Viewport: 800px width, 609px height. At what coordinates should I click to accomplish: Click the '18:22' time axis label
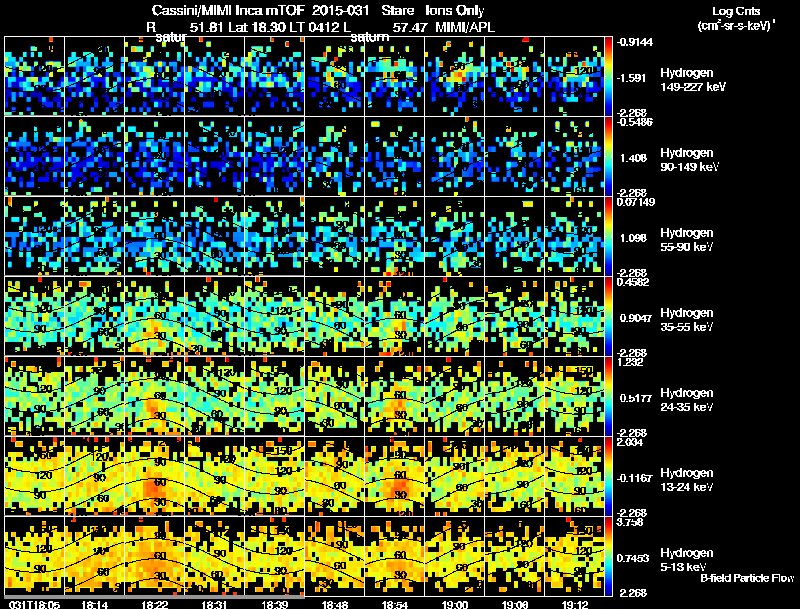(155, 604)
